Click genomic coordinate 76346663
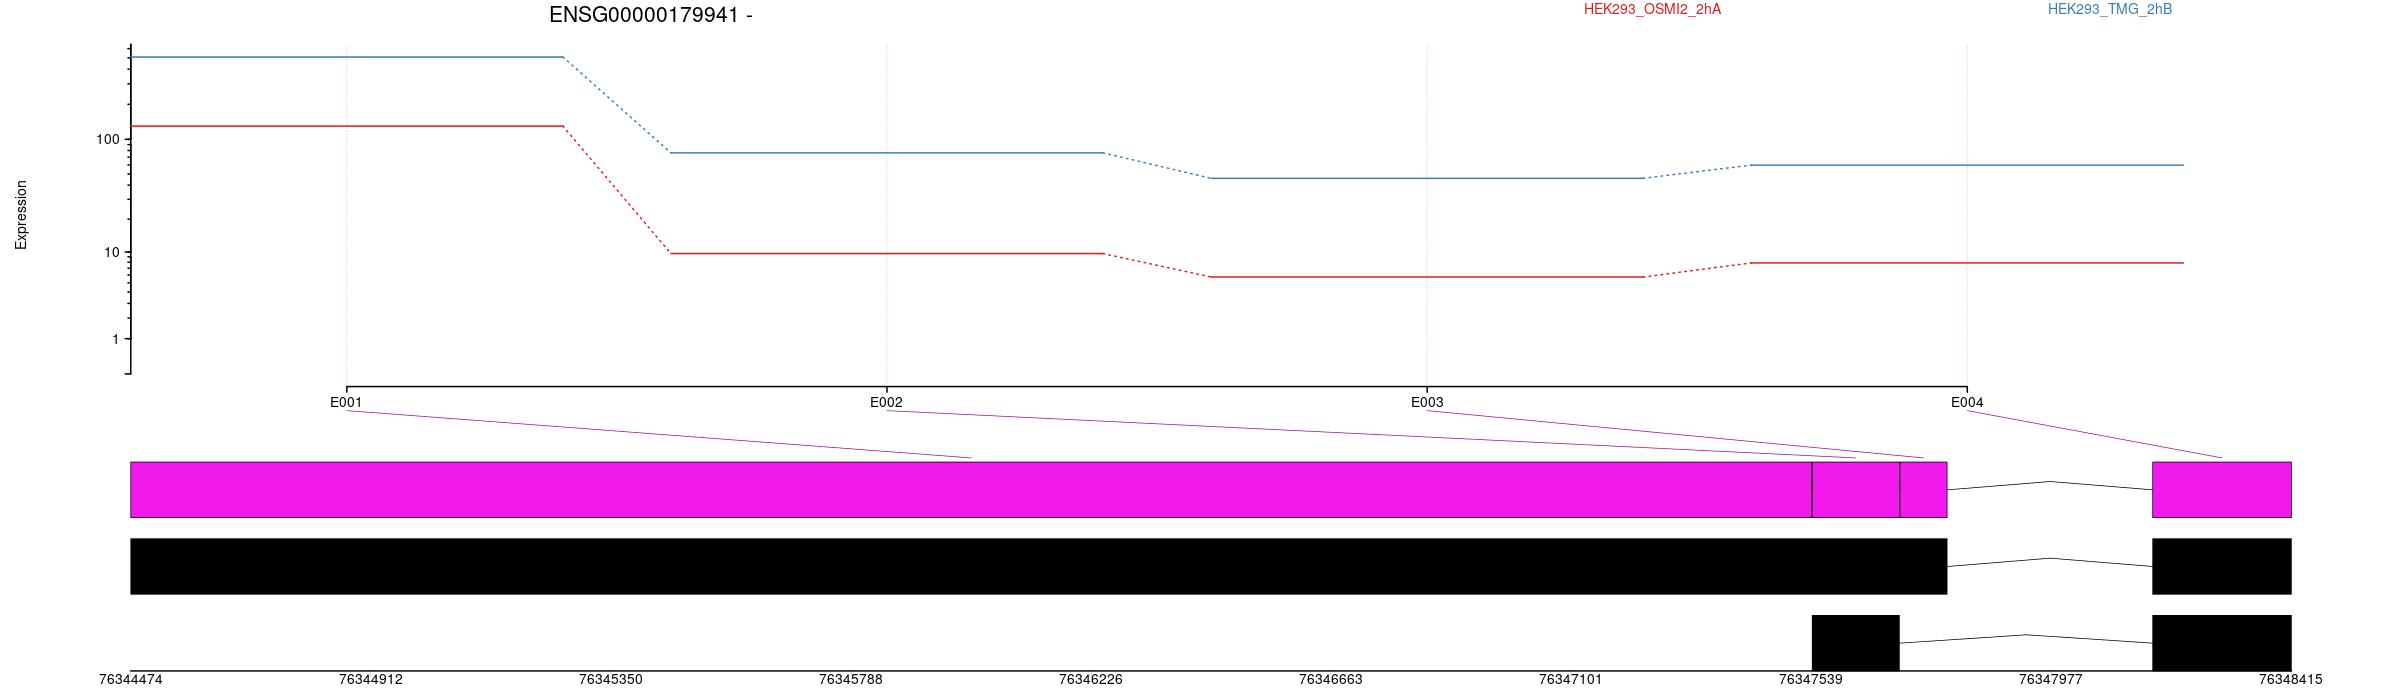The width and height of the screenshot is (2400, 700). [x=1331, y=680]
